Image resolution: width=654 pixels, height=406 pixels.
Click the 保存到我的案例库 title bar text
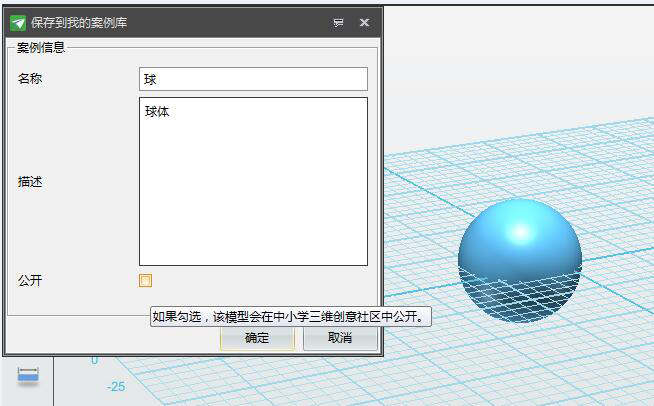pyautogui.click(x=80, y=22)
